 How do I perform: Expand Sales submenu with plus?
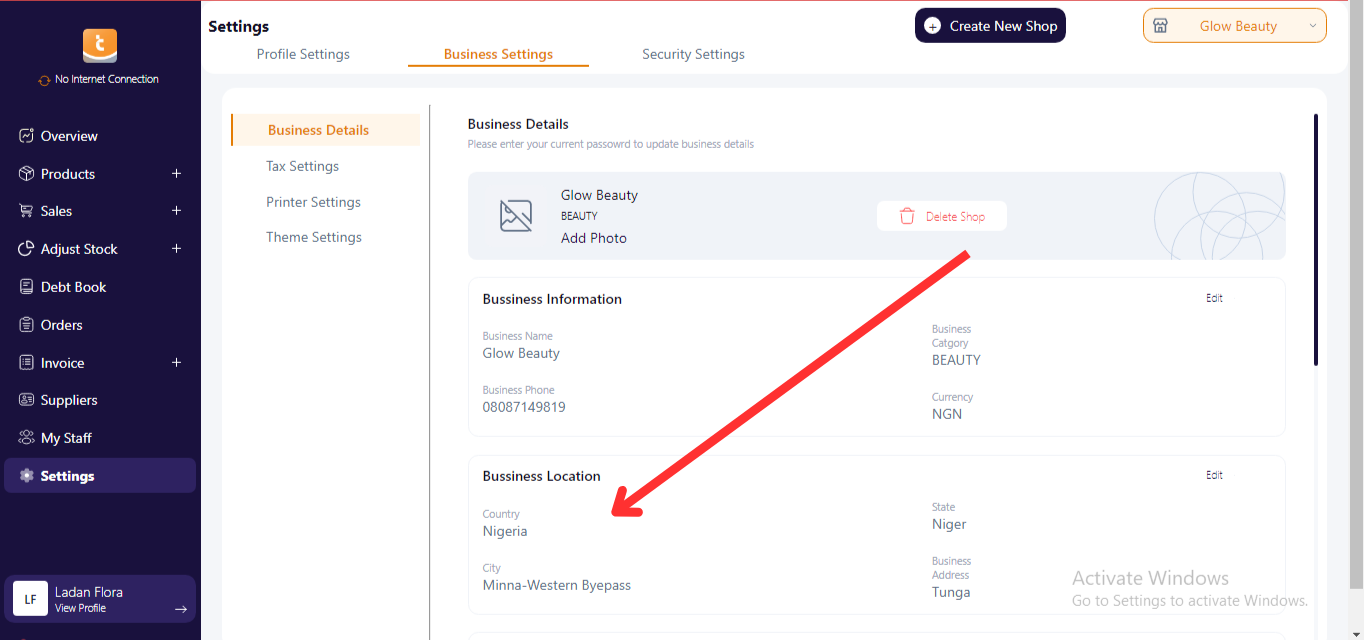(176, 211)
